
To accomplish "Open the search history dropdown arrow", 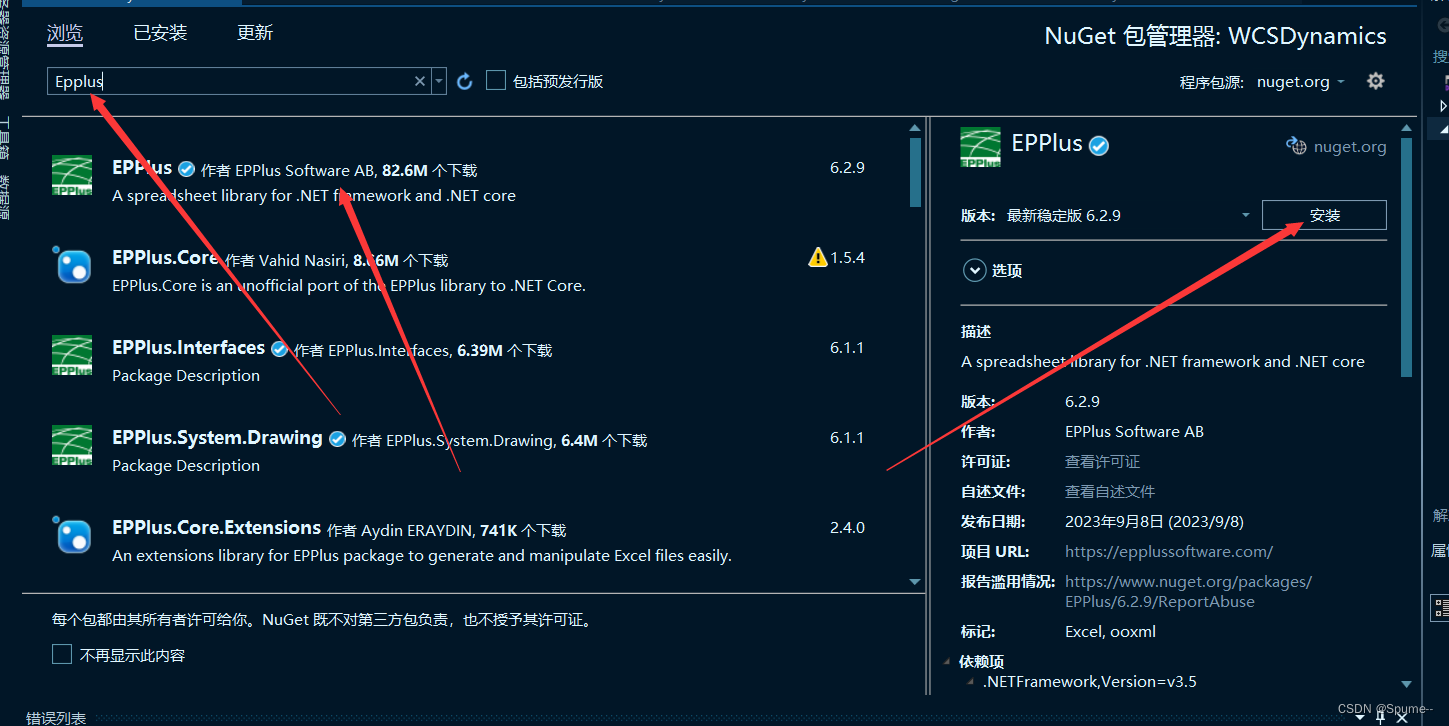I will (x=439, y=82).
